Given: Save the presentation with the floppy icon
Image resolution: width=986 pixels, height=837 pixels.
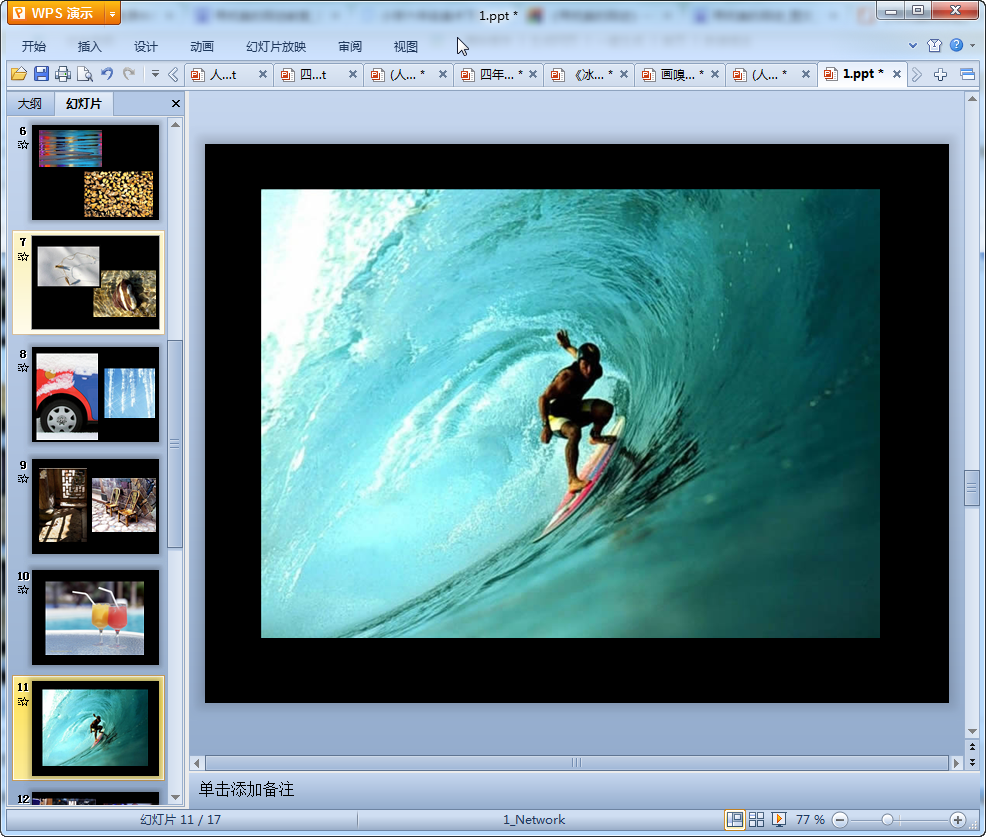Looking at the screenshot, I should (x=42, y=74).
